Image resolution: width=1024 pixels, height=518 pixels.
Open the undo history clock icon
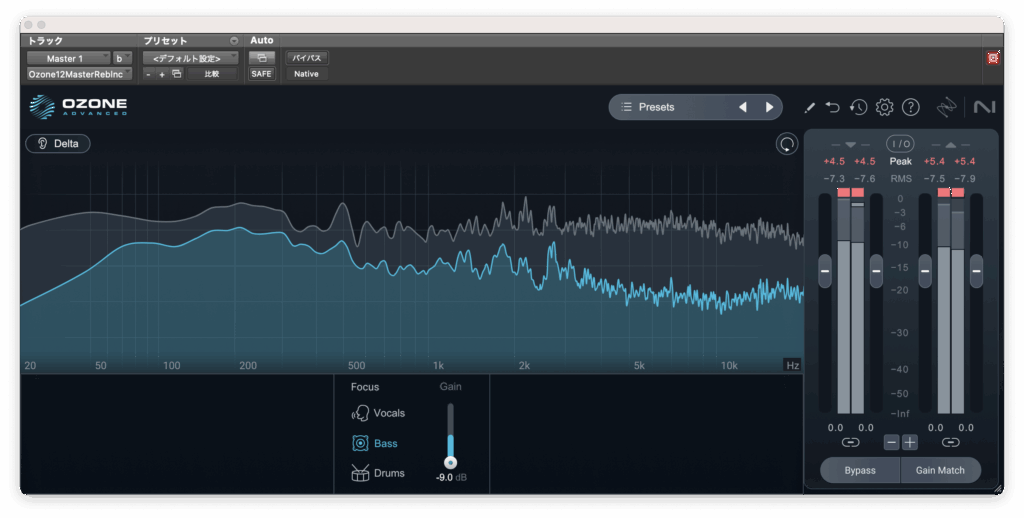pyautogui.click(x=858, y=107)
